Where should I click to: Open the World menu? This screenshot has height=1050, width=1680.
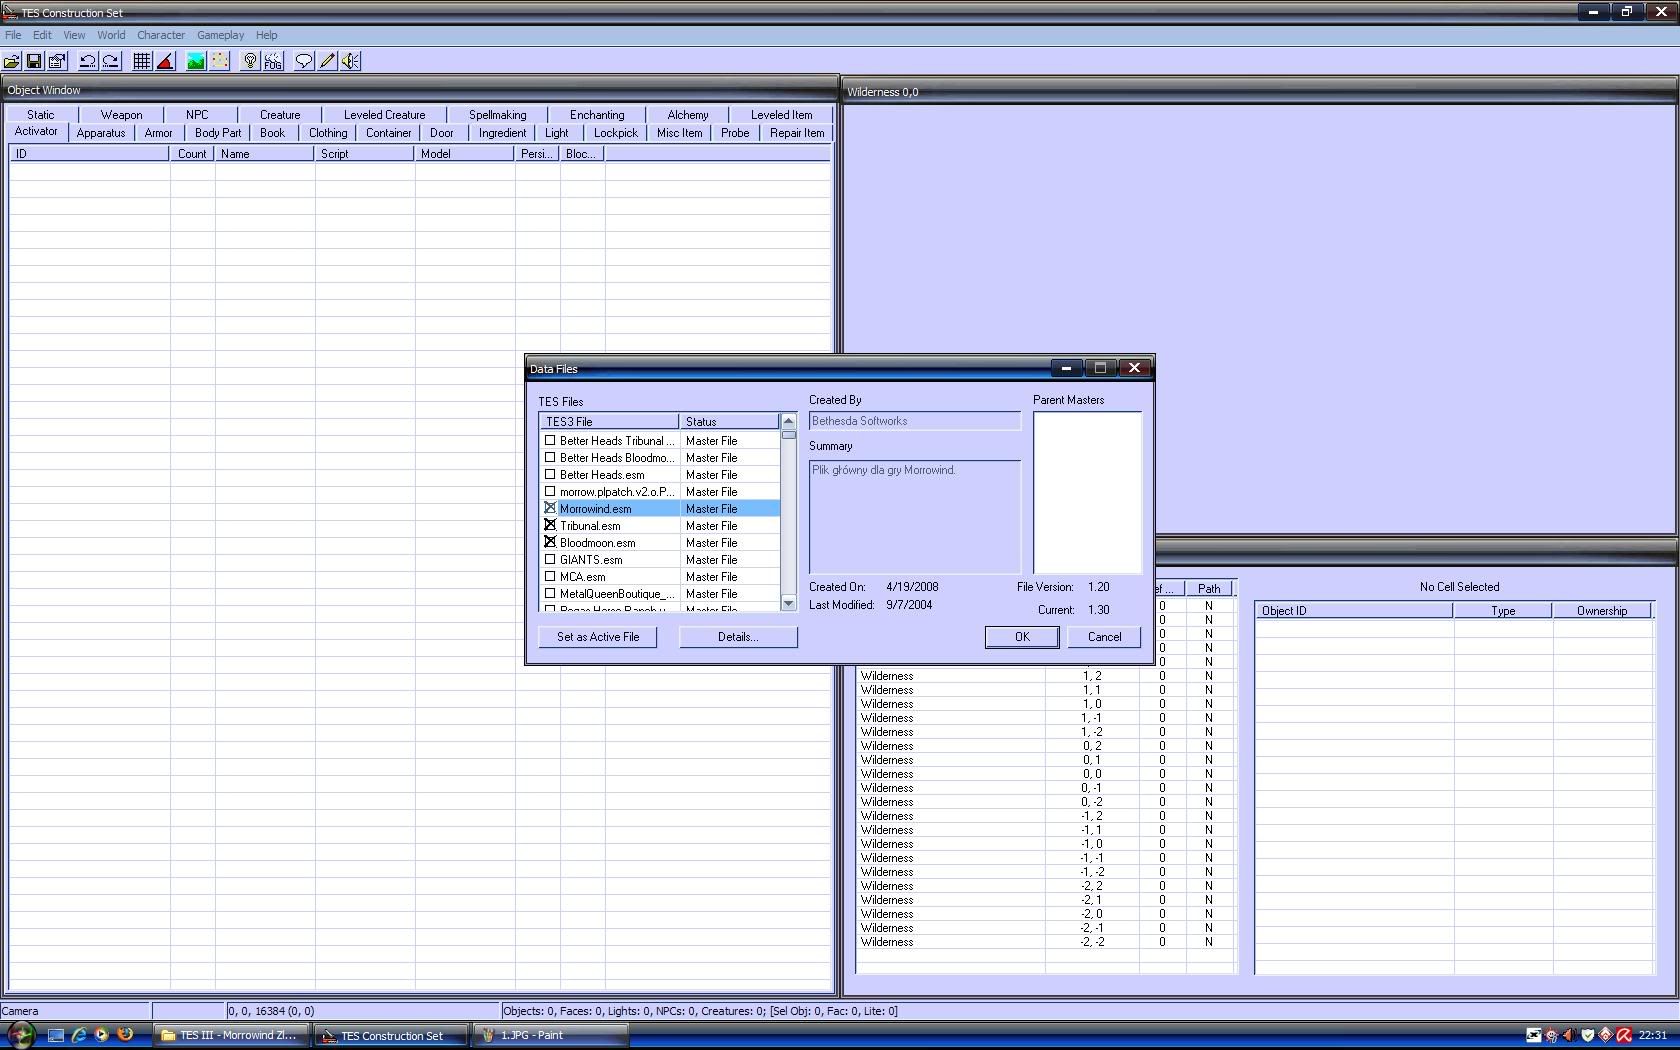pyautogui.click(x=111, y=35)
